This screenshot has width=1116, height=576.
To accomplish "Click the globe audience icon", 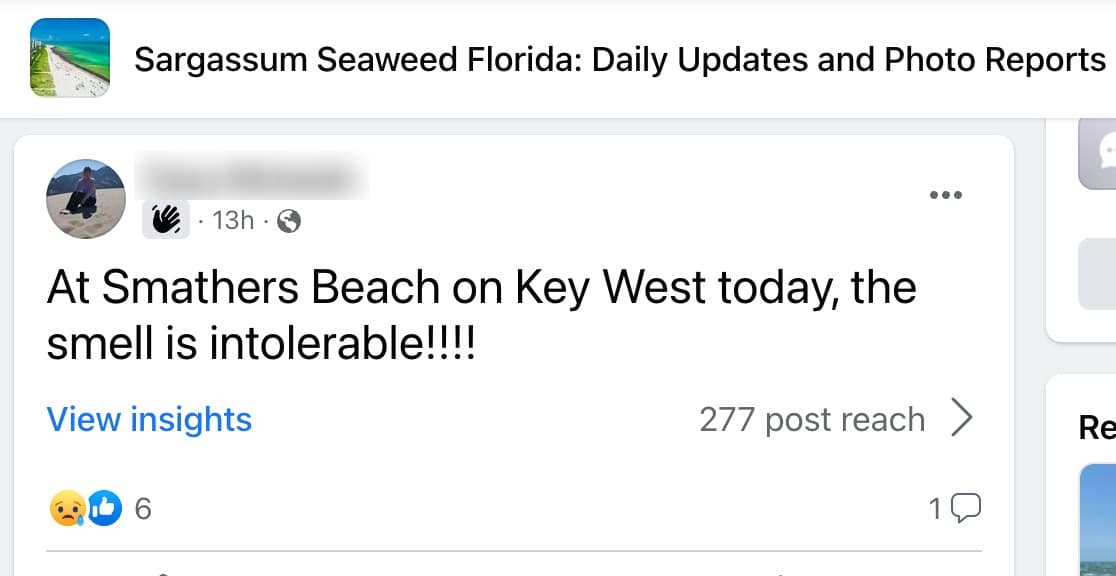I will pos(288,221).
